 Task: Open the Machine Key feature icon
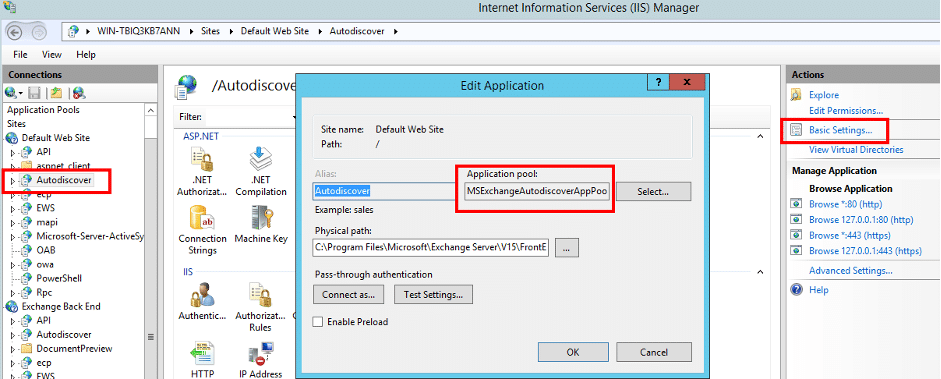(260, 224)
